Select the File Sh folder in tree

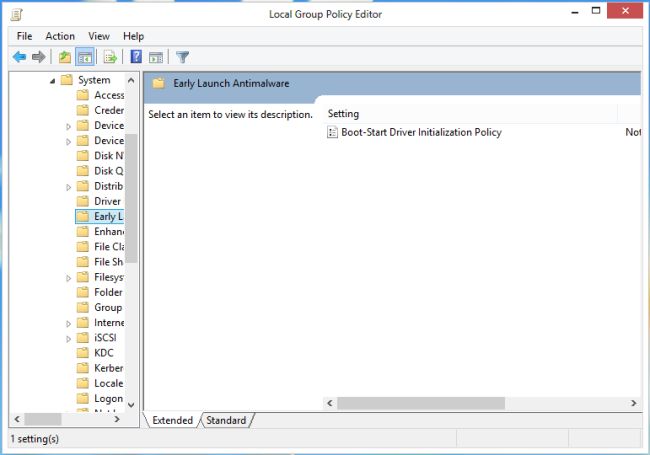[x=101, y=262]
